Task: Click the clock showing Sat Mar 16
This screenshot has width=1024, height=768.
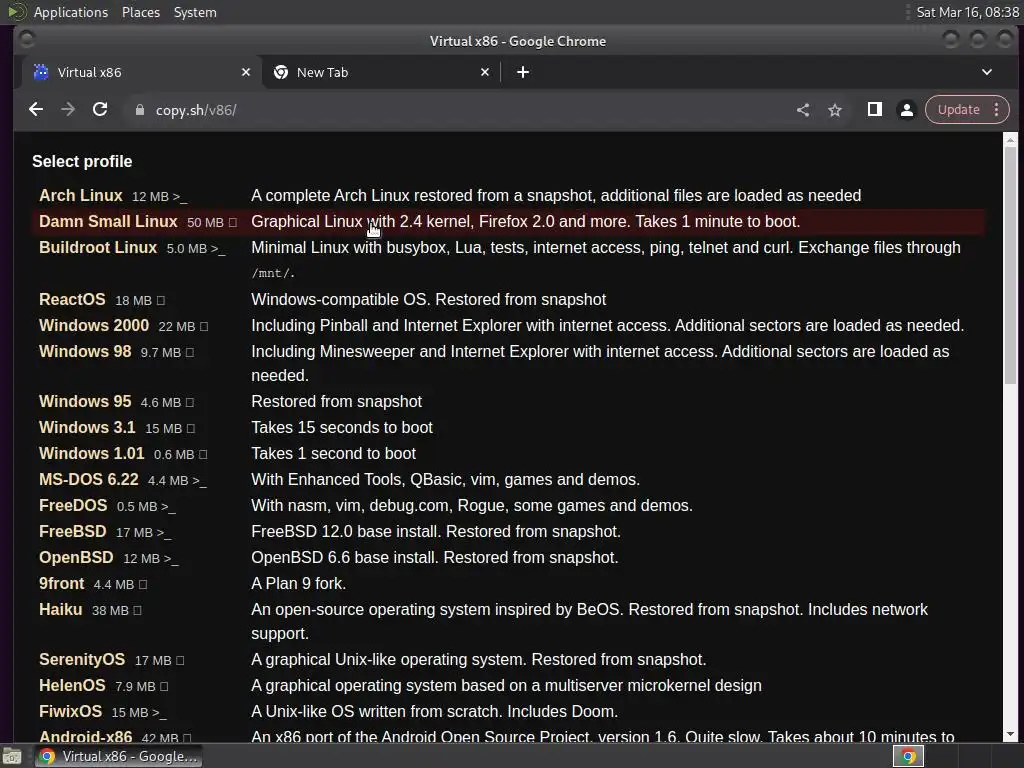Action: (x=967, y=12)
